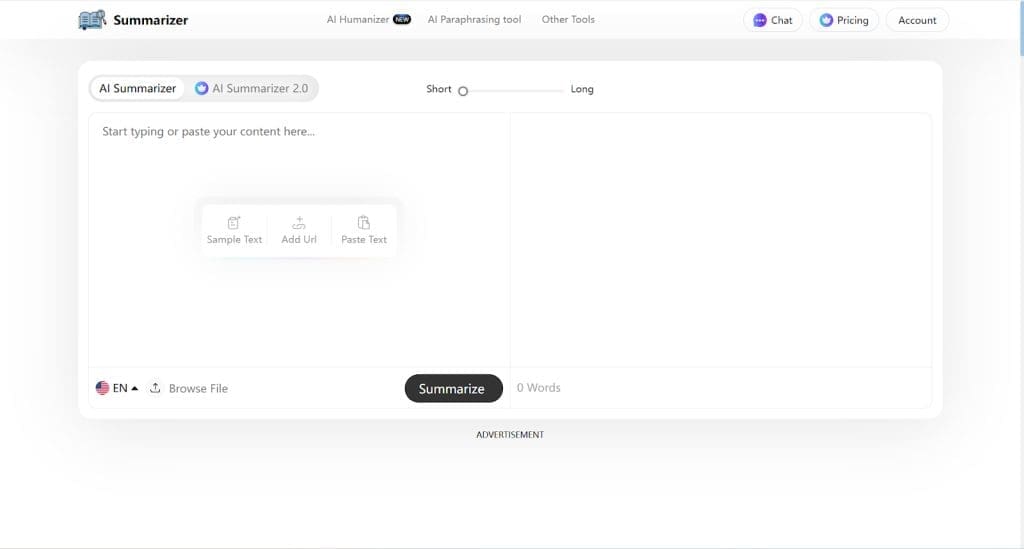Click the Add Url link icon
The width and height of the screenshot is (1024, 549).
pos(298,223)
